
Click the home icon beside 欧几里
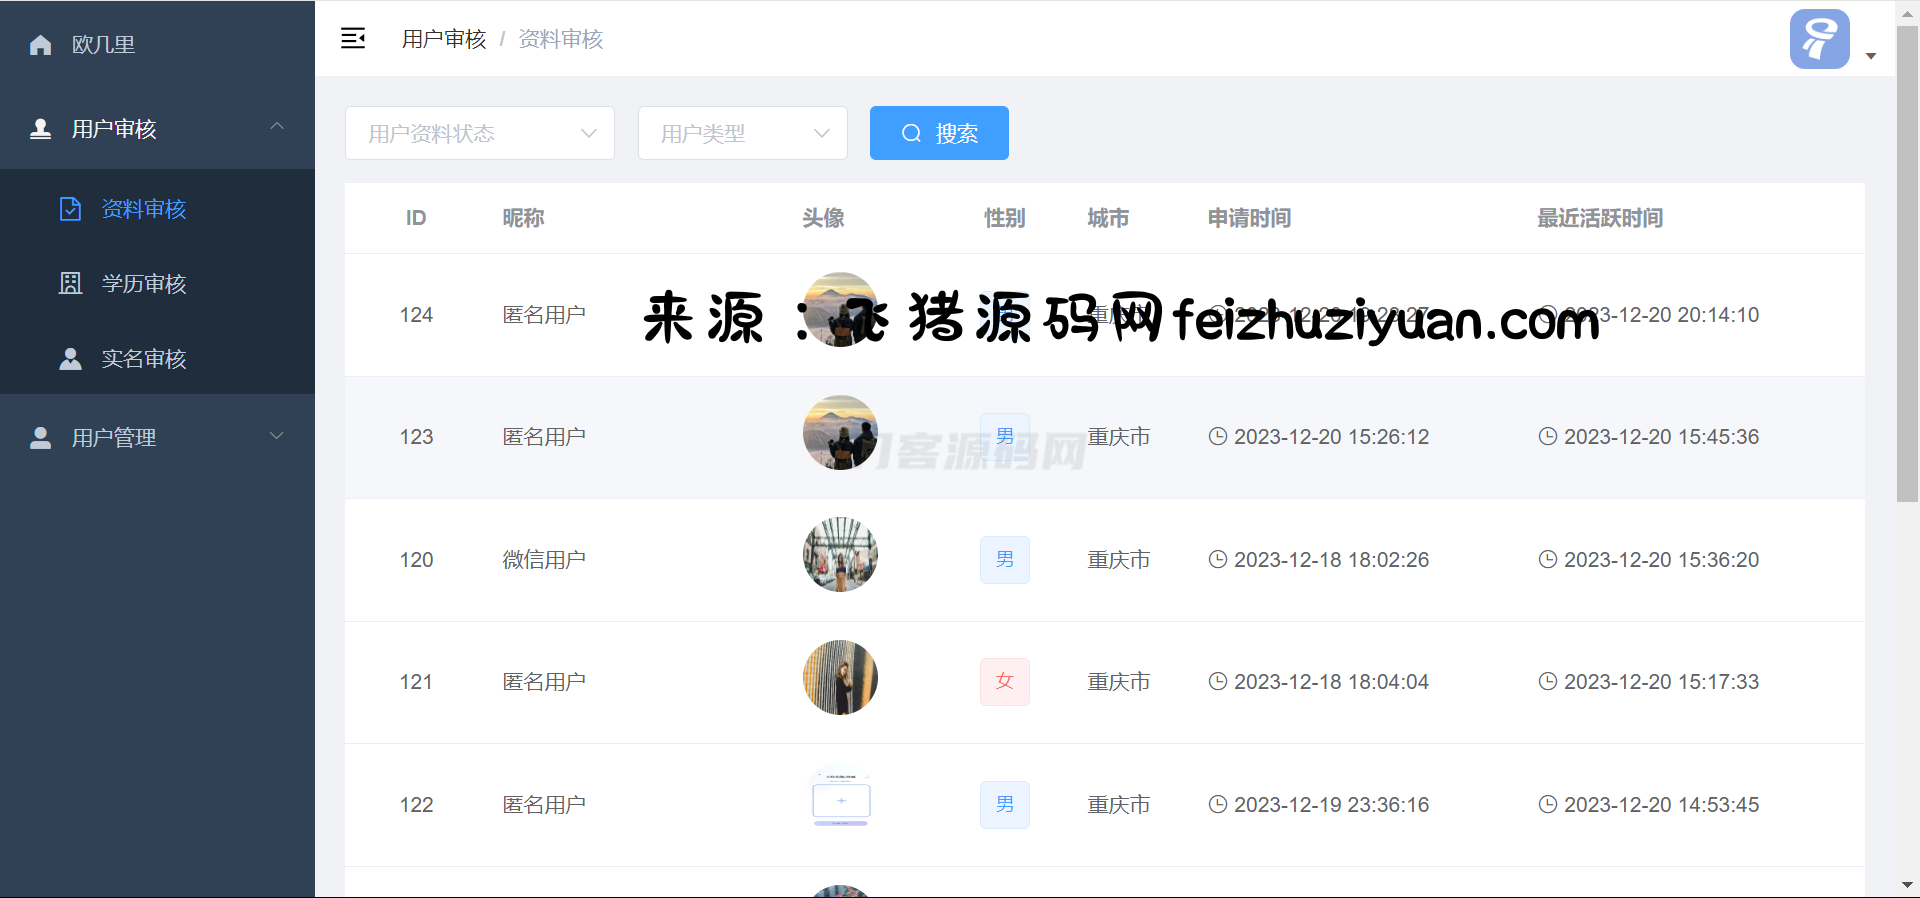[x=41, y=45]
